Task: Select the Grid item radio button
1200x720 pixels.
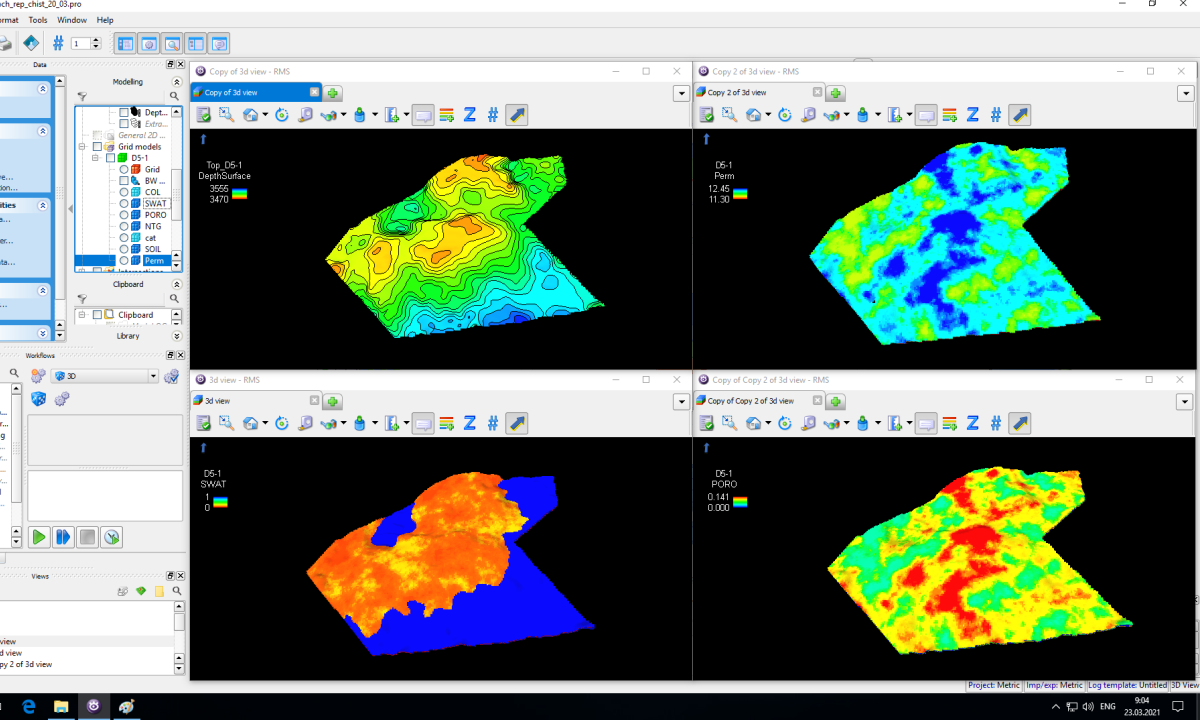Action: 124,169
